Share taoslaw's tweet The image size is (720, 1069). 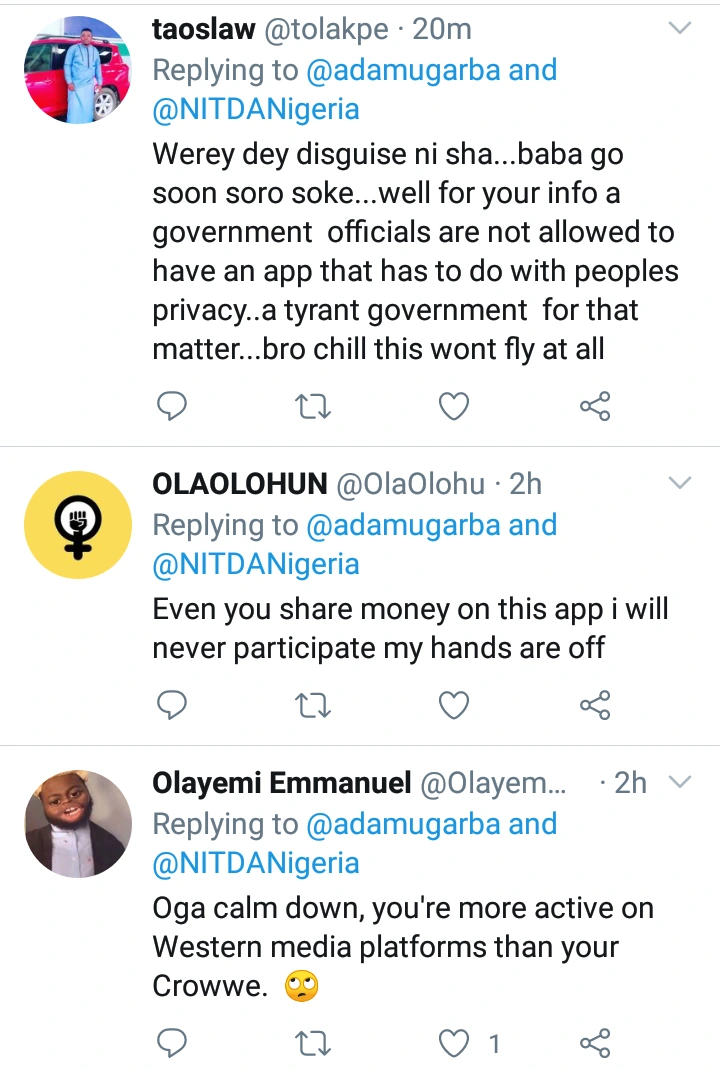595,406
